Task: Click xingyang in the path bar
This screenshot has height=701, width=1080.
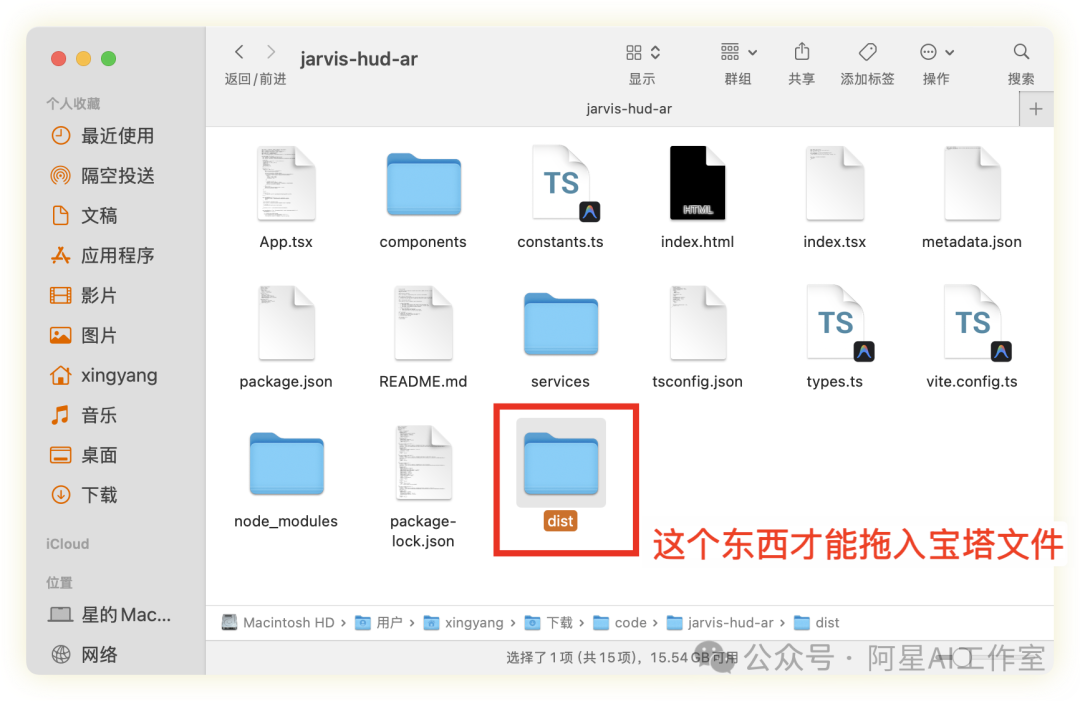Action: click(464, 622)
